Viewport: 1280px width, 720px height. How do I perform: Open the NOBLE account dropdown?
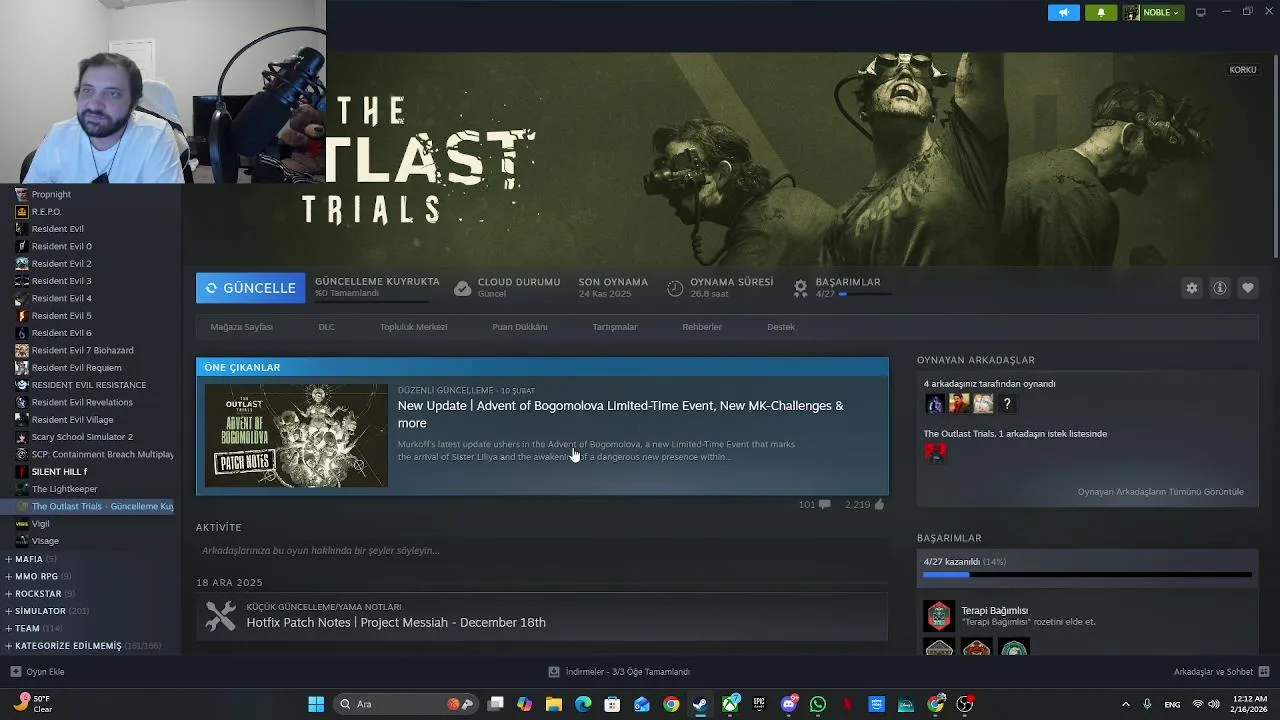coord(1153,12)
